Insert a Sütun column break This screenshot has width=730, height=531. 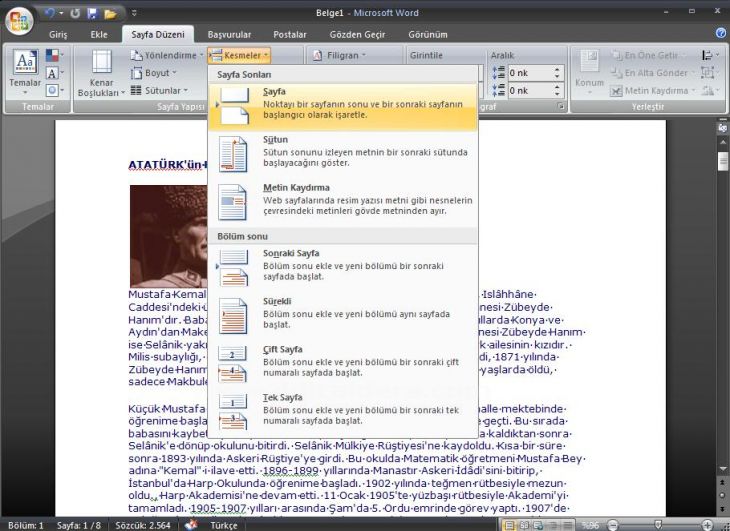coord(343,155)
